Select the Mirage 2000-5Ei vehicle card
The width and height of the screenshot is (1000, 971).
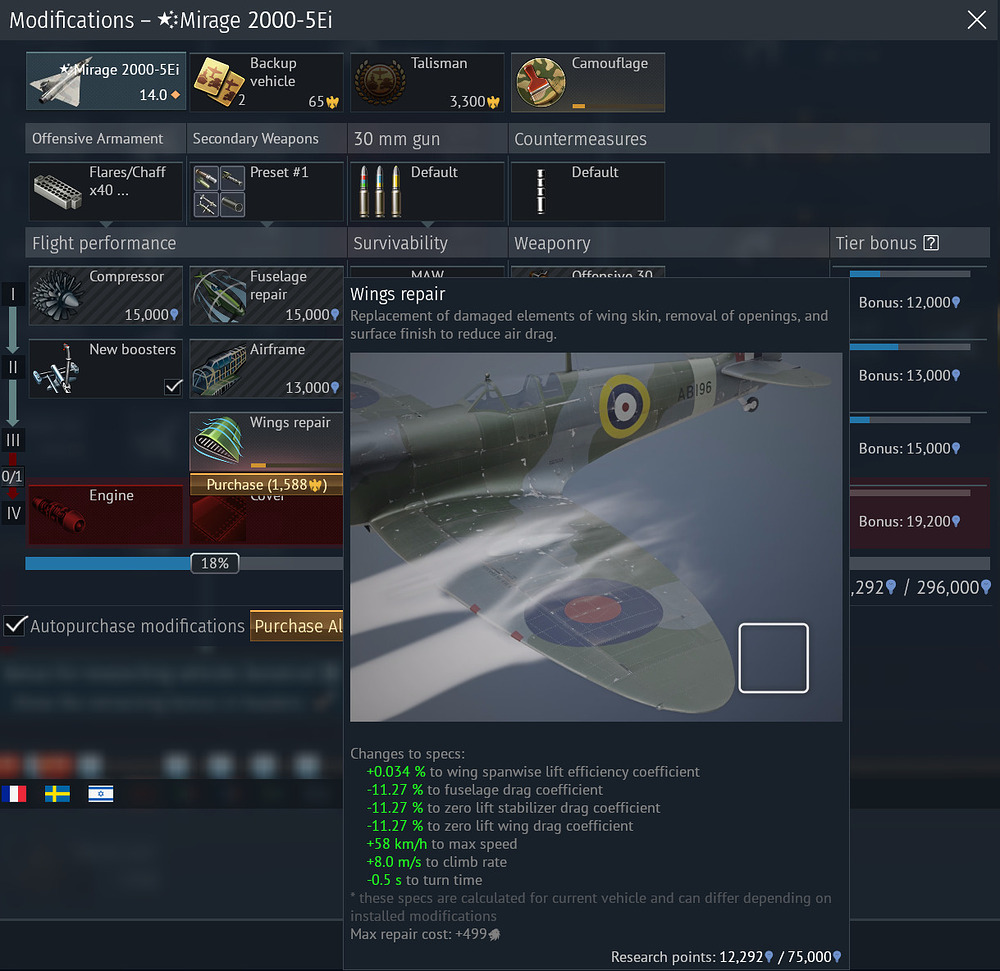pos(106,82)
